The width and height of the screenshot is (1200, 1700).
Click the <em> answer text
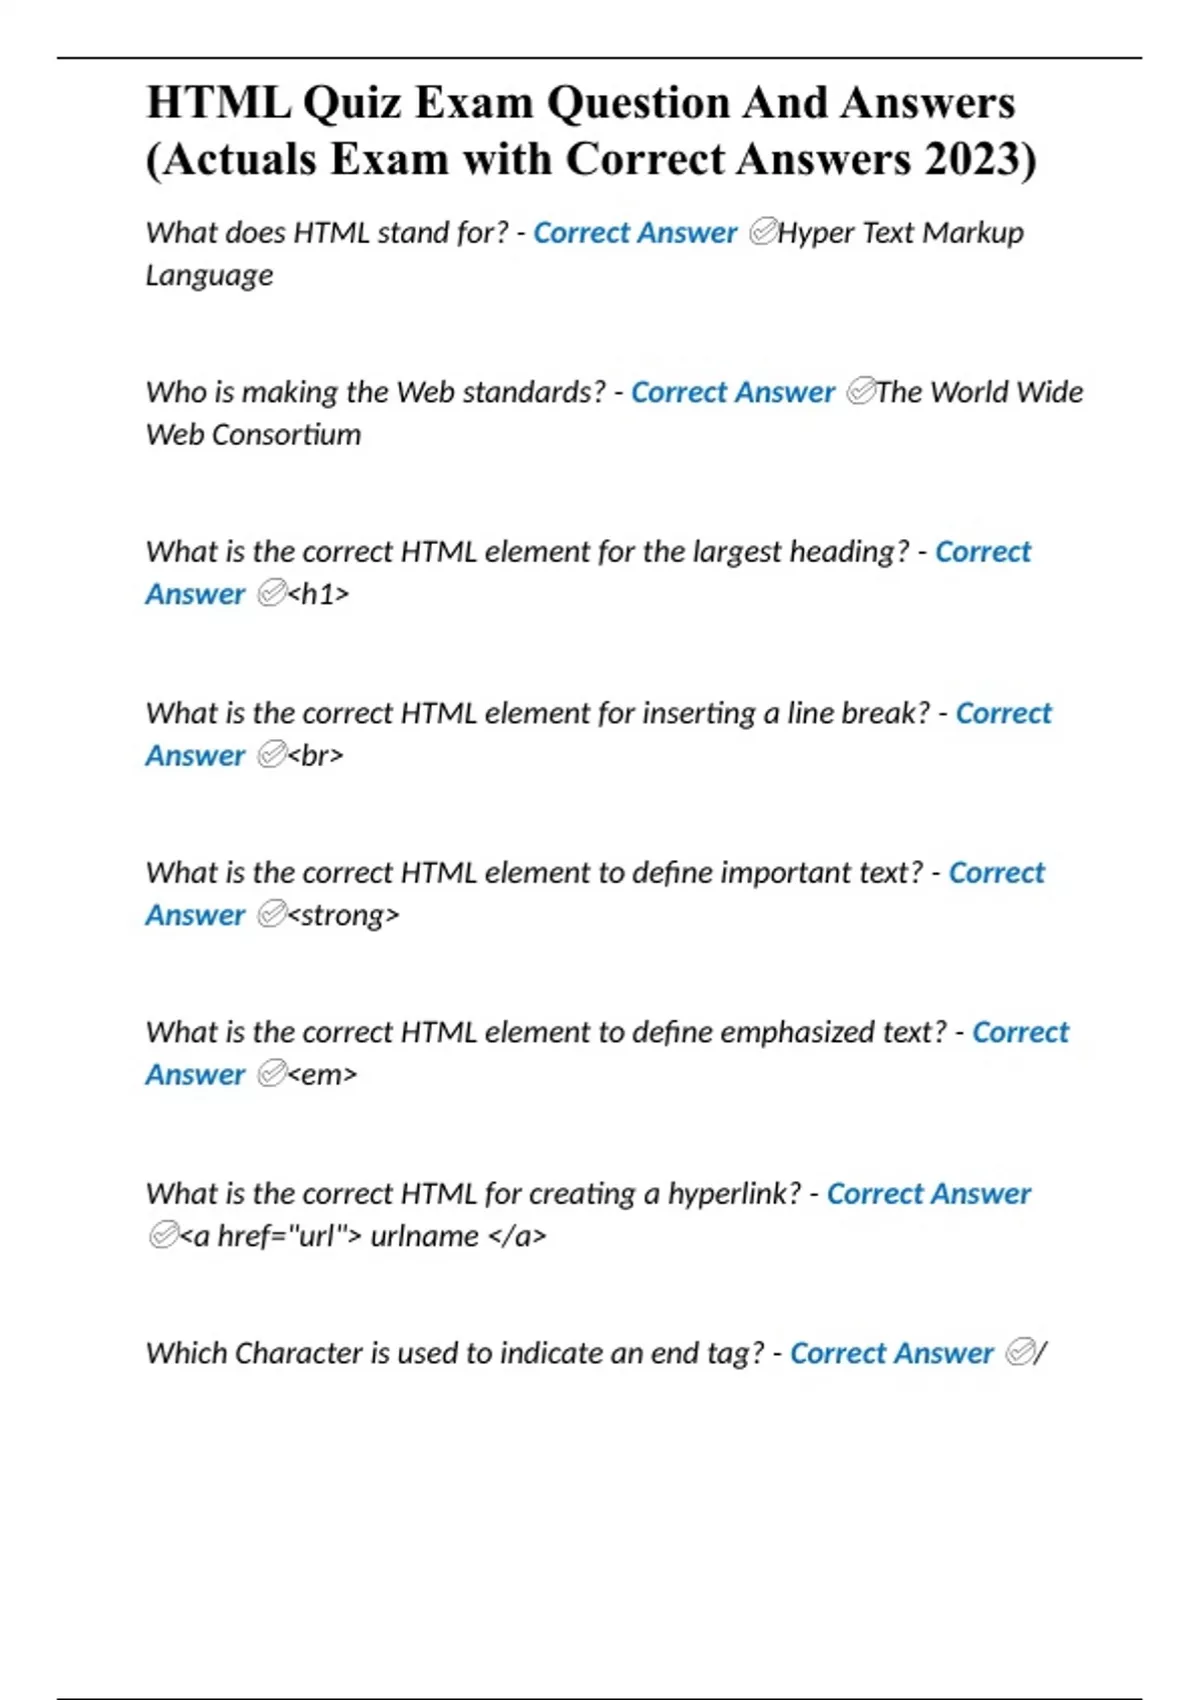pyautogui.click(x=322, y=1075)
